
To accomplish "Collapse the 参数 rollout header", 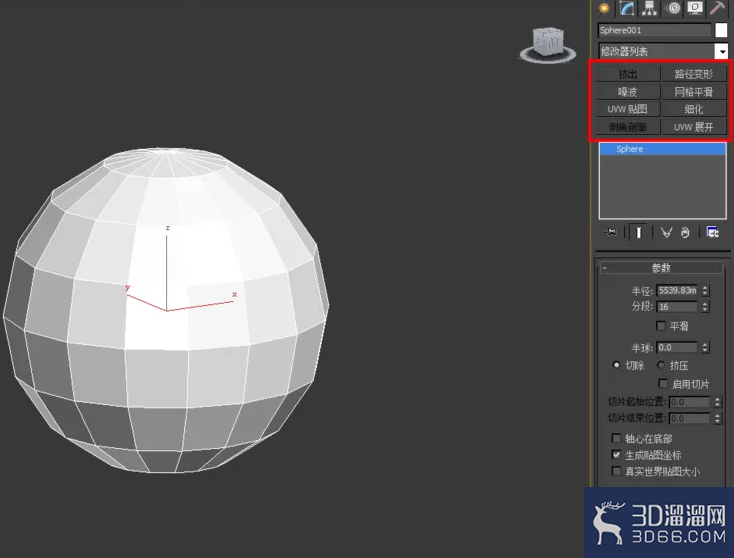I will click(x=661, y=268).
